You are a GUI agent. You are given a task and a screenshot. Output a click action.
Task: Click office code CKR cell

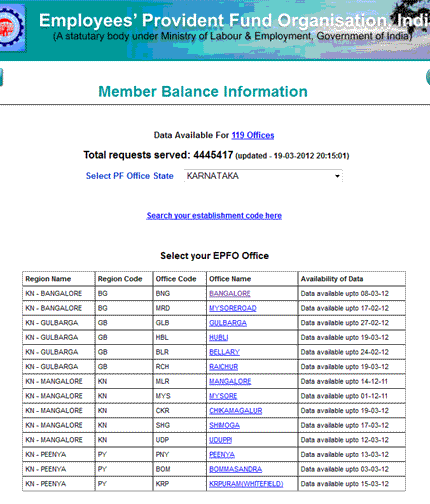point(180,411)
